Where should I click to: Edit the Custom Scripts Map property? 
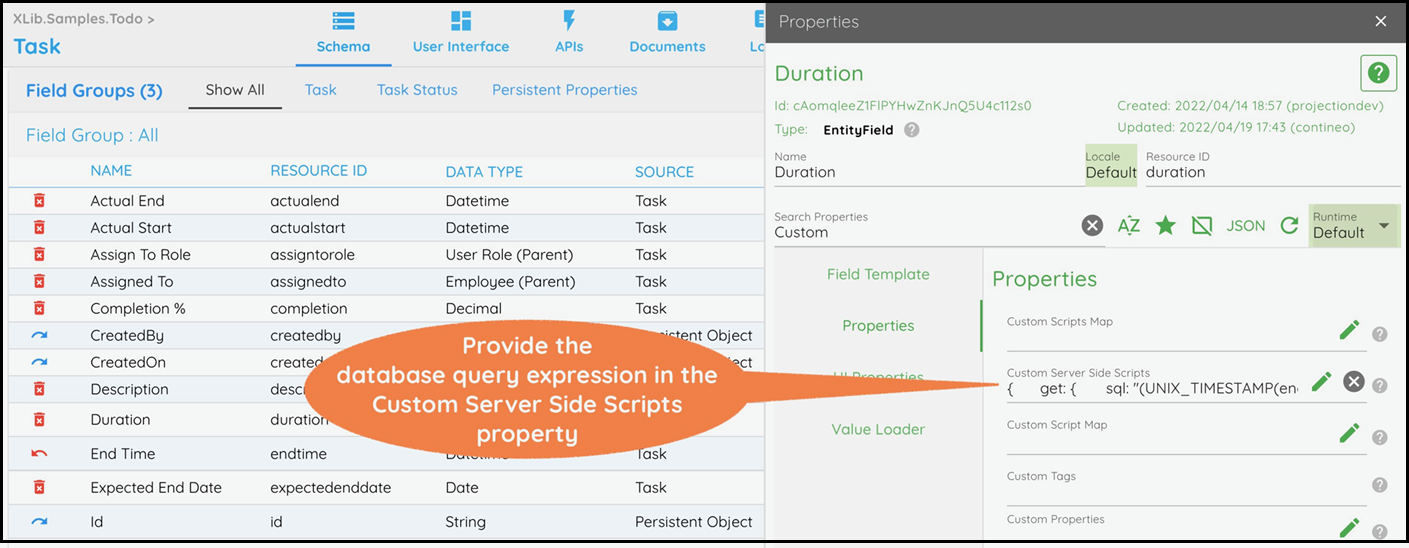pos(1349,330)
